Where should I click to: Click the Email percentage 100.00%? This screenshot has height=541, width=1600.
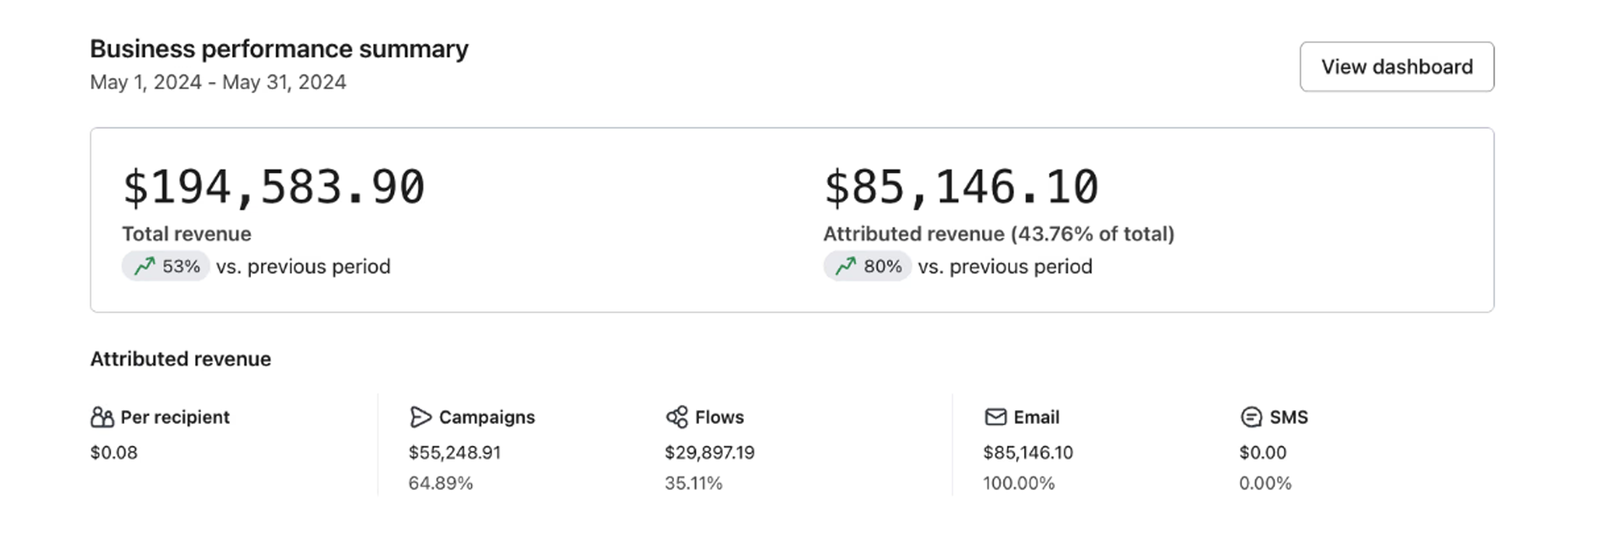1018,483
